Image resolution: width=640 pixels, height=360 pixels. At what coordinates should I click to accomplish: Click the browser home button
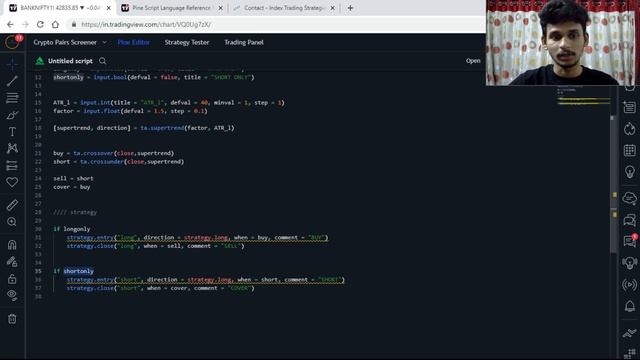pos(55,24)
